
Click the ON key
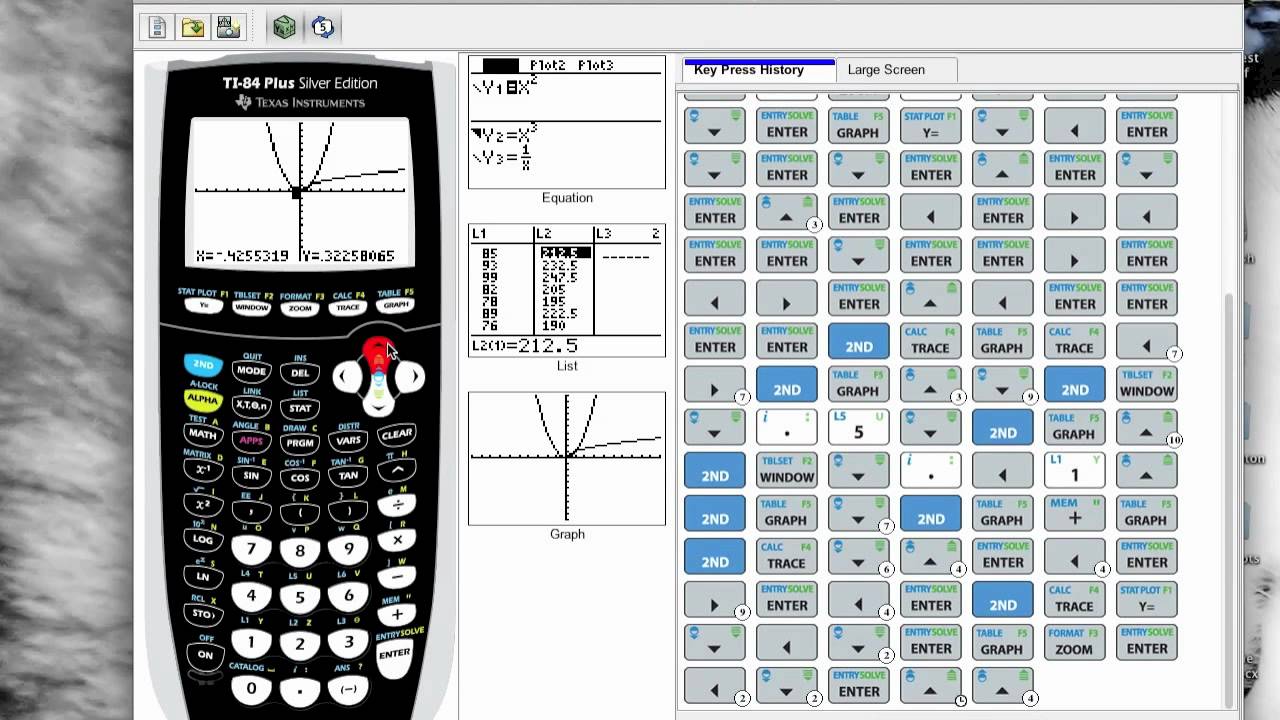[205, 655]
